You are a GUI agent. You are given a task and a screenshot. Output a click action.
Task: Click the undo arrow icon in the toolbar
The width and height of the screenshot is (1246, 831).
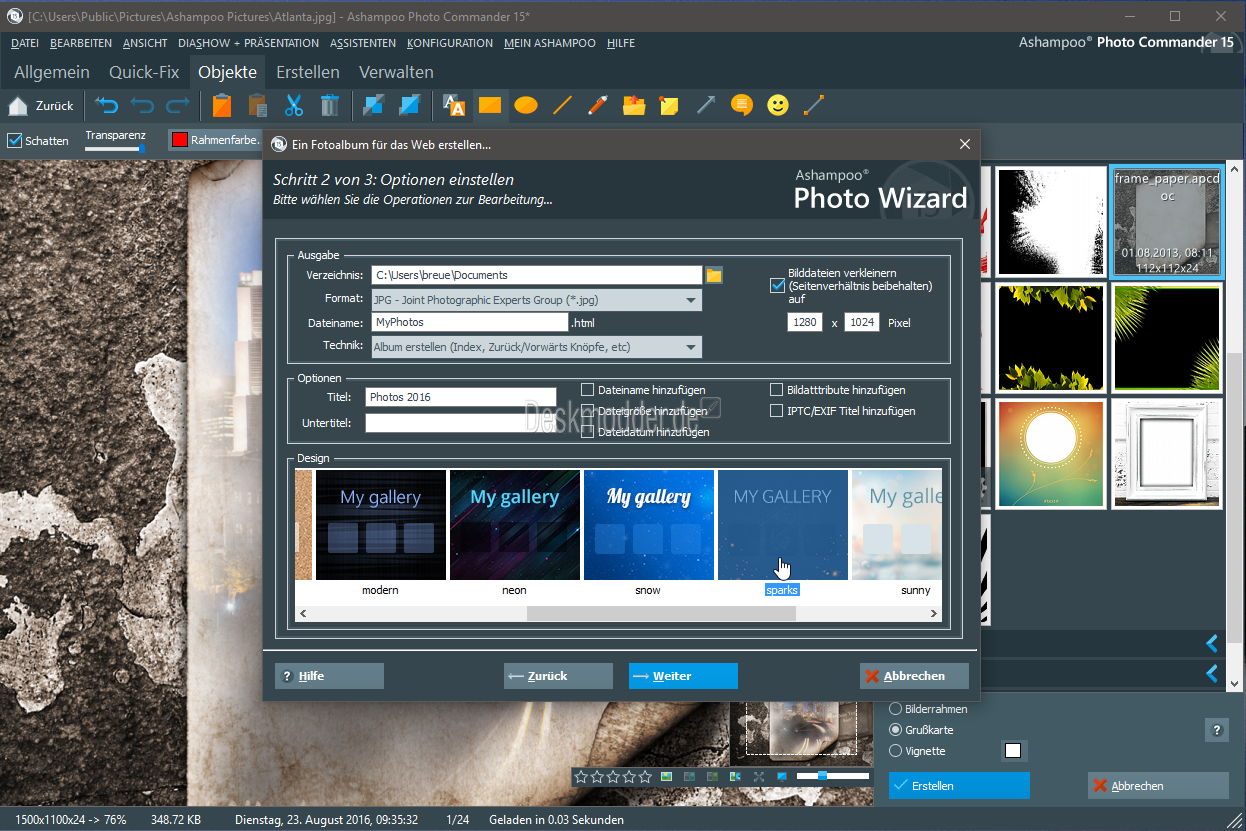pos(107,105)
